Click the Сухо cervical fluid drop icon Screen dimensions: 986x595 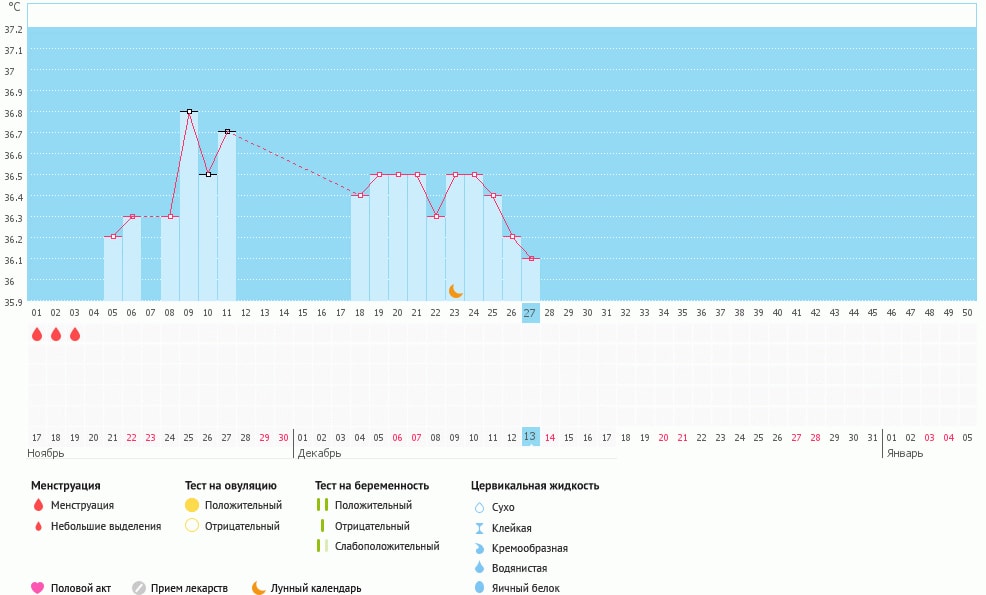pos(479,507)
